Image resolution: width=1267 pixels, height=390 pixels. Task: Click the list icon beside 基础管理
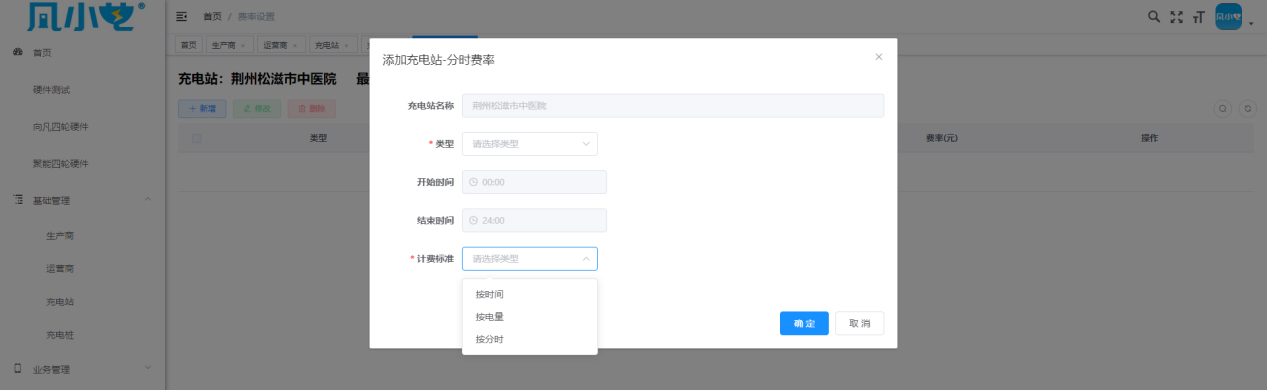pyautogui.click(x=18, y=200)
